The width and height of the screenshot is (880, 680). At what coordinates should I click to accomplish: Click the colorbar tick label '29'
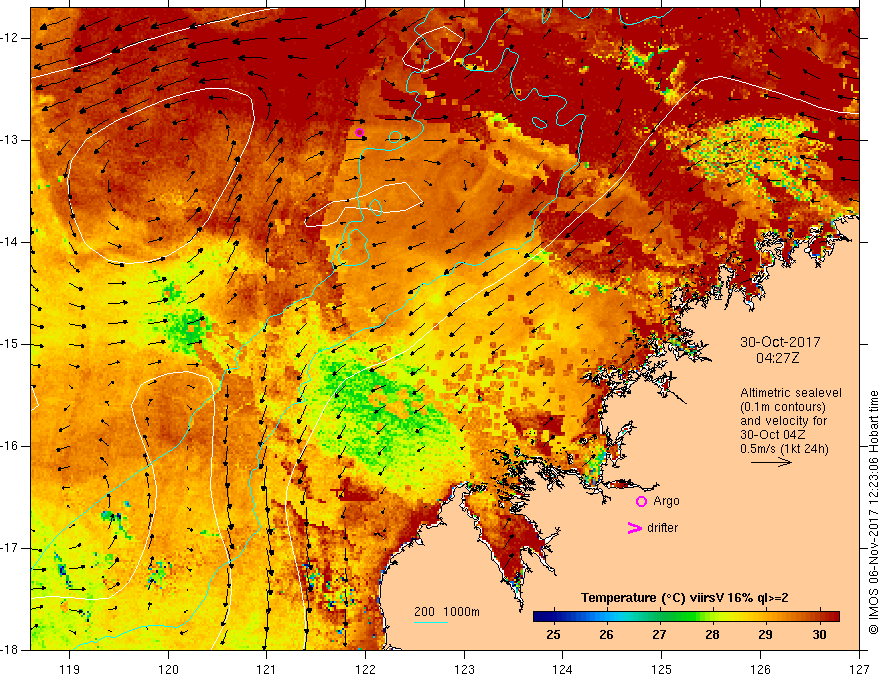[766, 635]
